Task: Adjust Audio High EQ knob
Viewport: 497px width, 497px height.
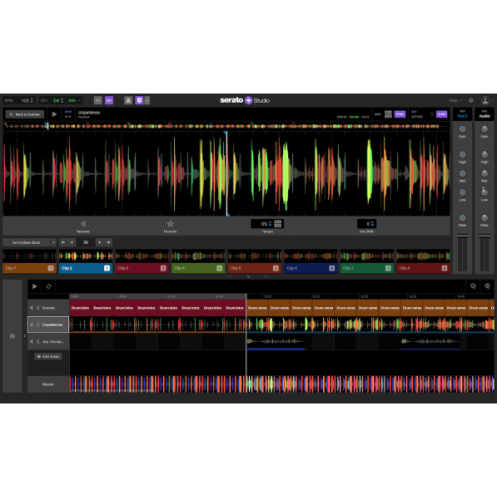Action: tap(484, 154)
